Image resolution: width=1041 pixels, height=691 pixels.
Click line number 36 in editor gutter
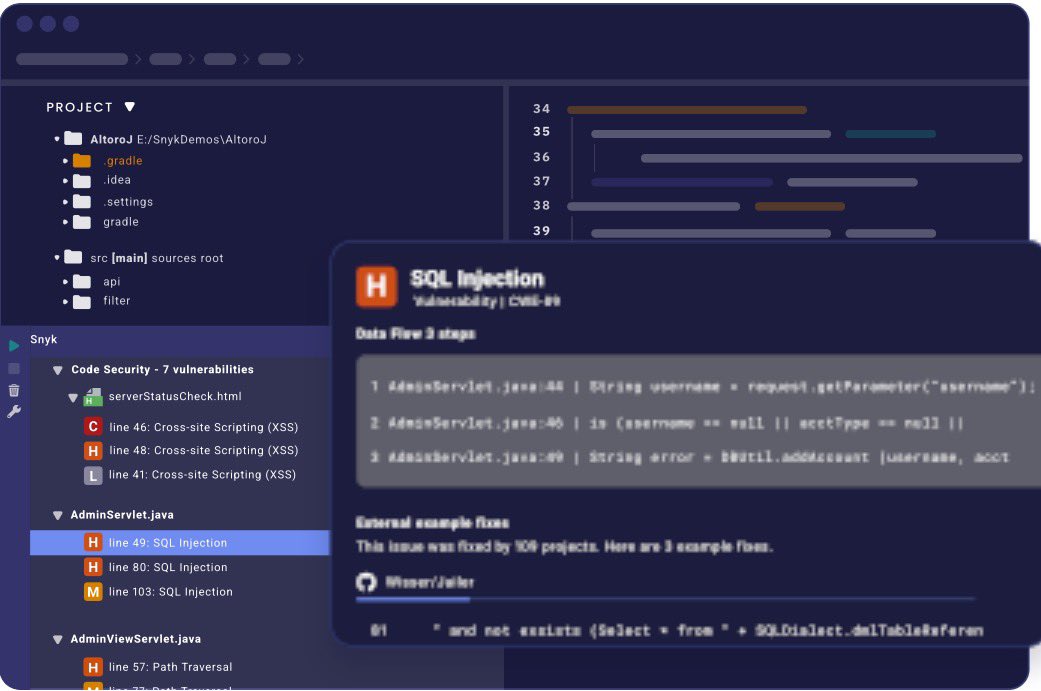coord(541,157)
